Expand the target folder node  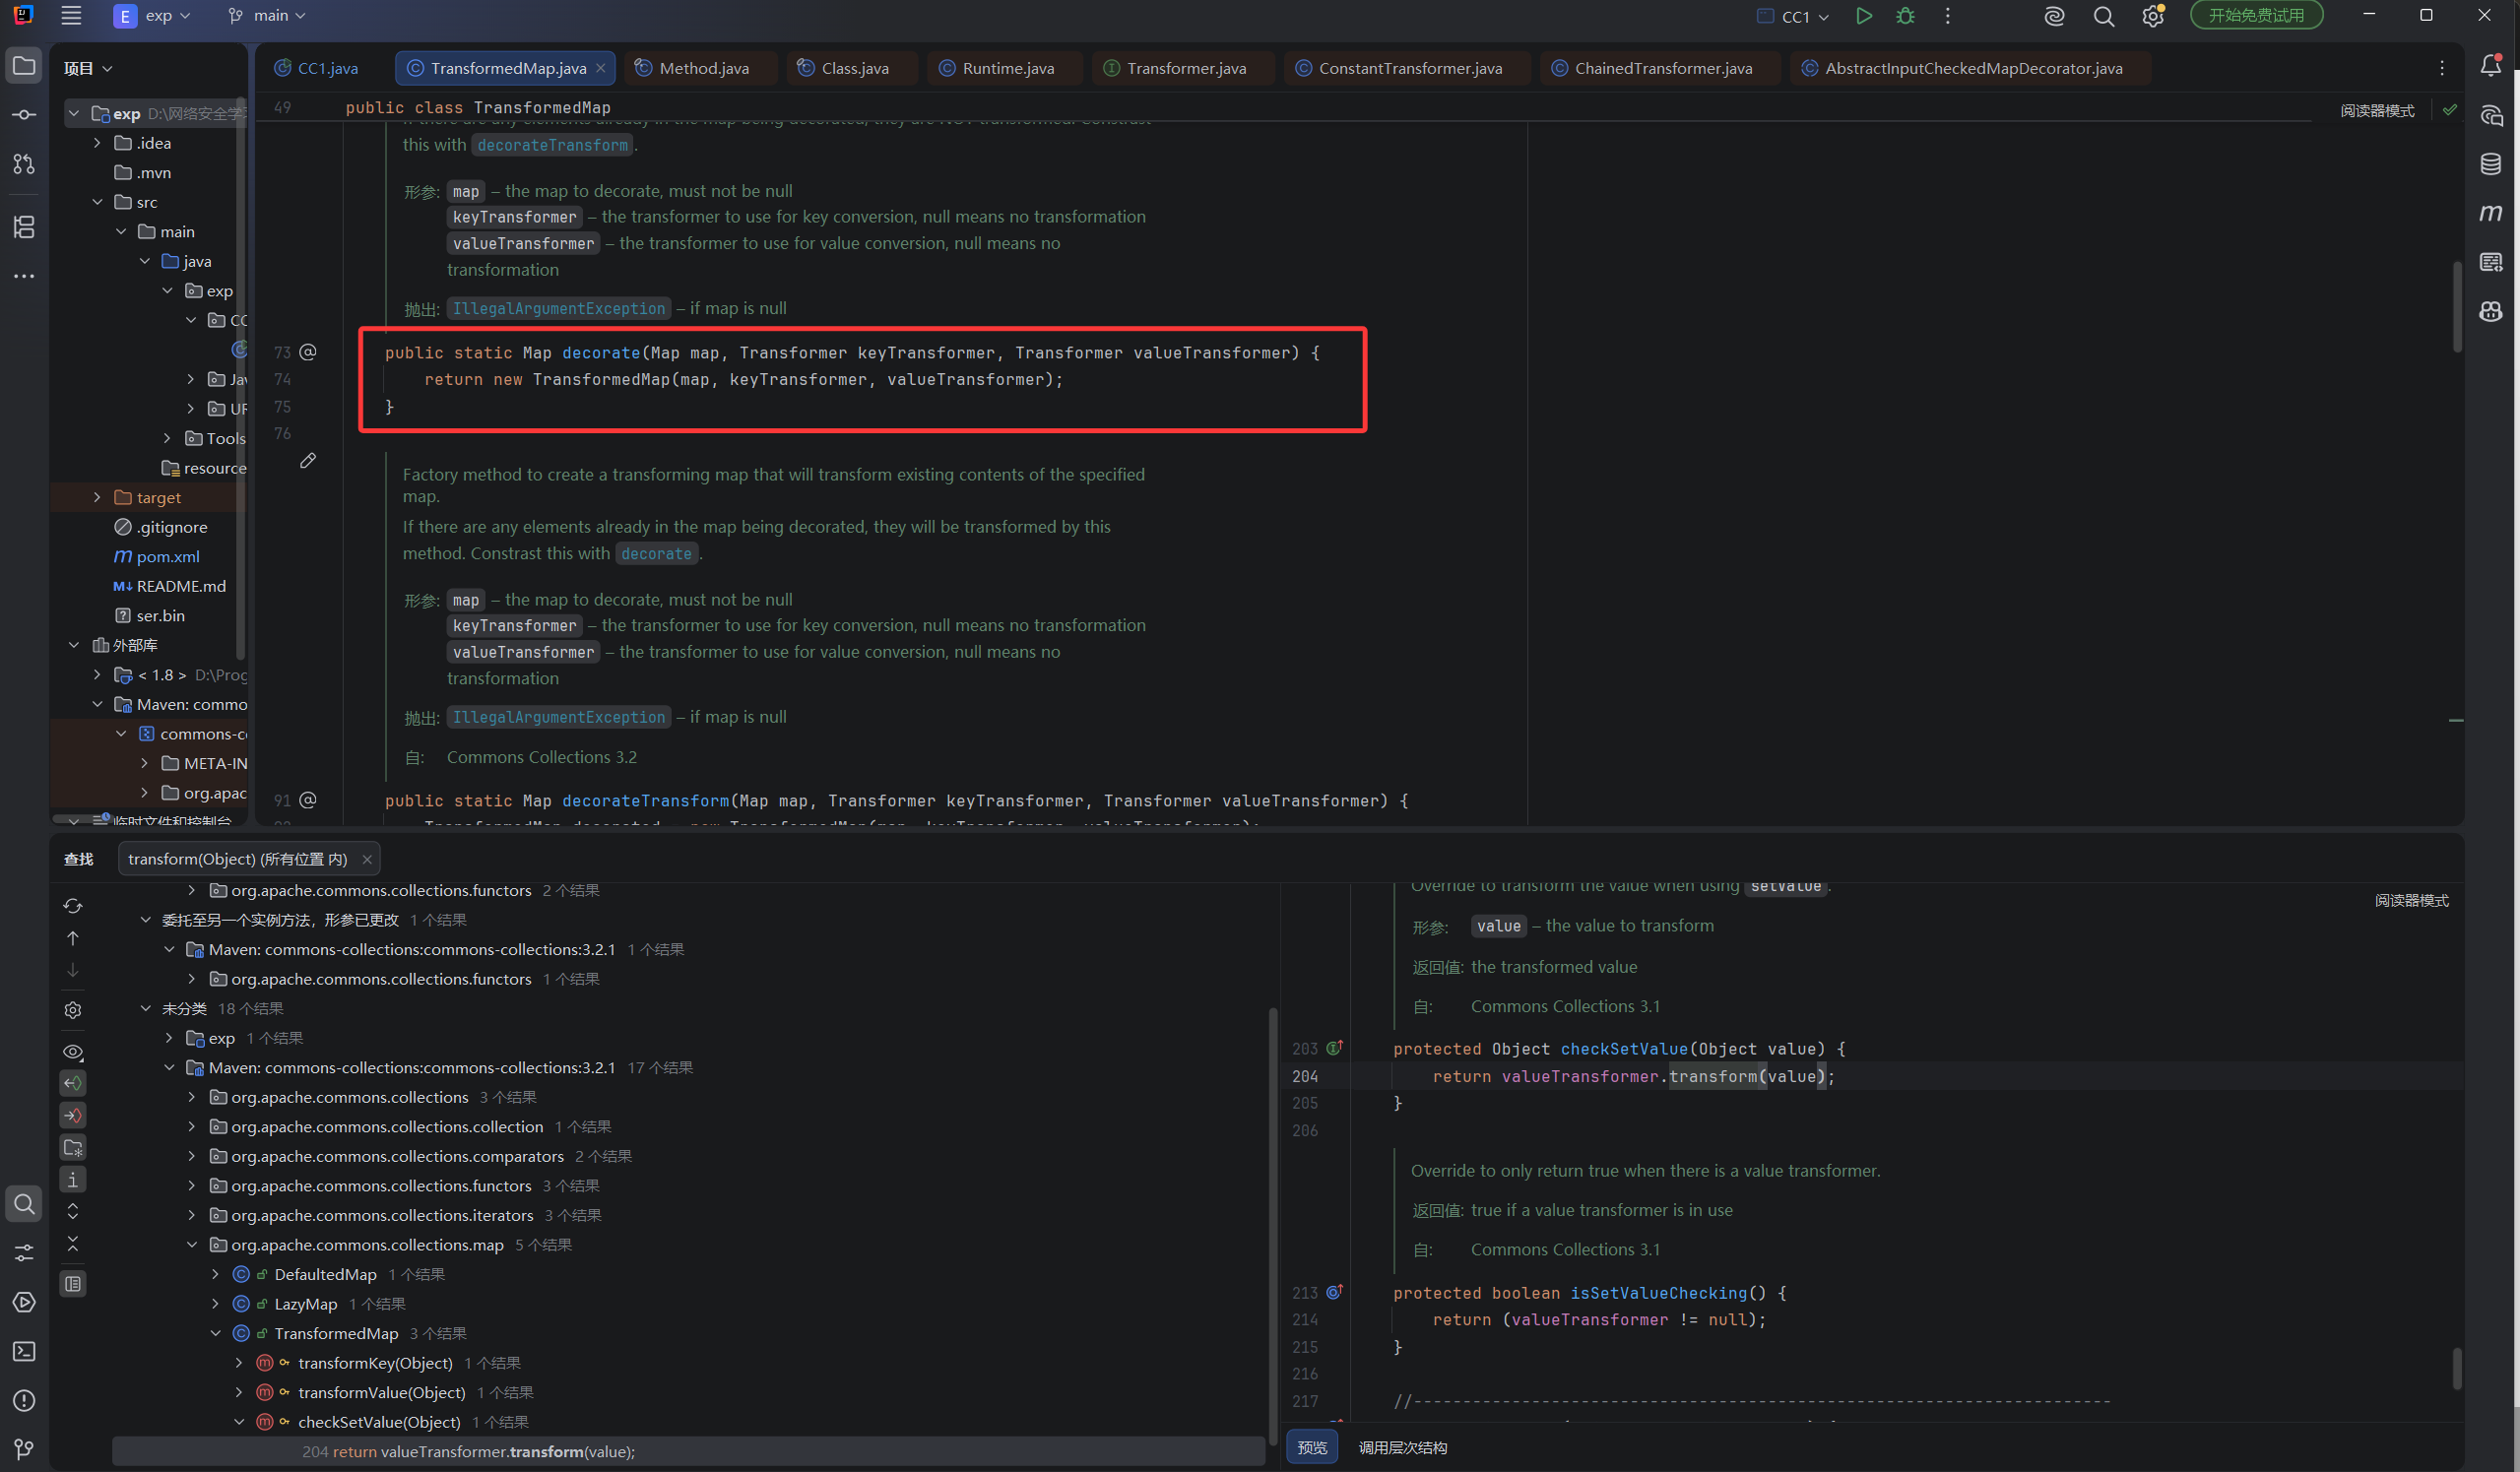(97, 497)
